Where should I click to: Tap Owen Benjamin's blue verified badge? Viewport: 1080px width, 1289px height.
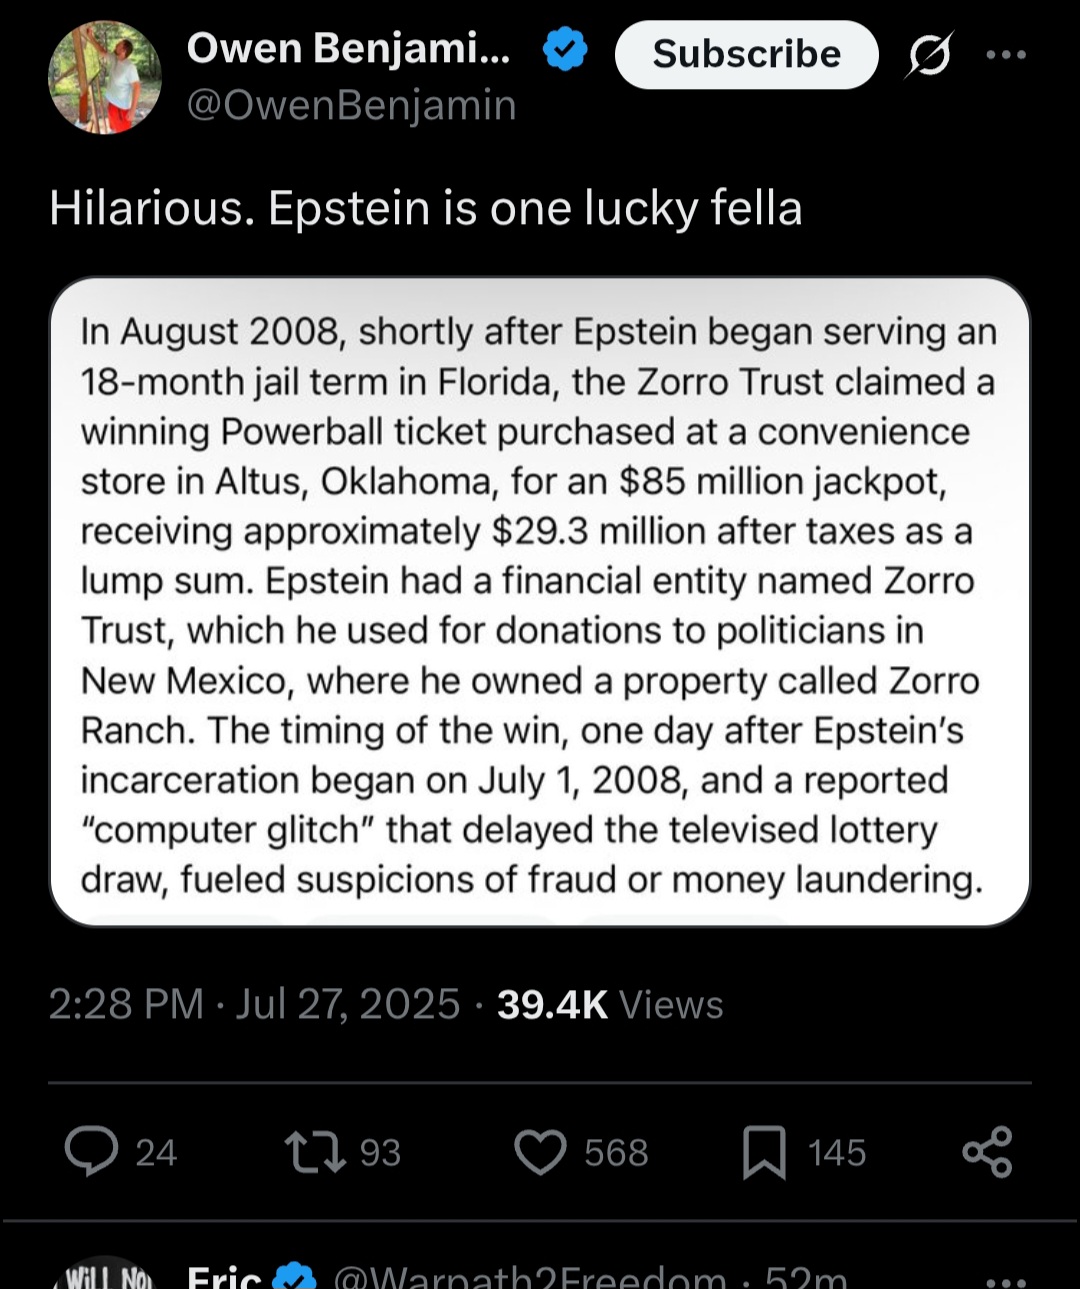[x=565, y=50]
